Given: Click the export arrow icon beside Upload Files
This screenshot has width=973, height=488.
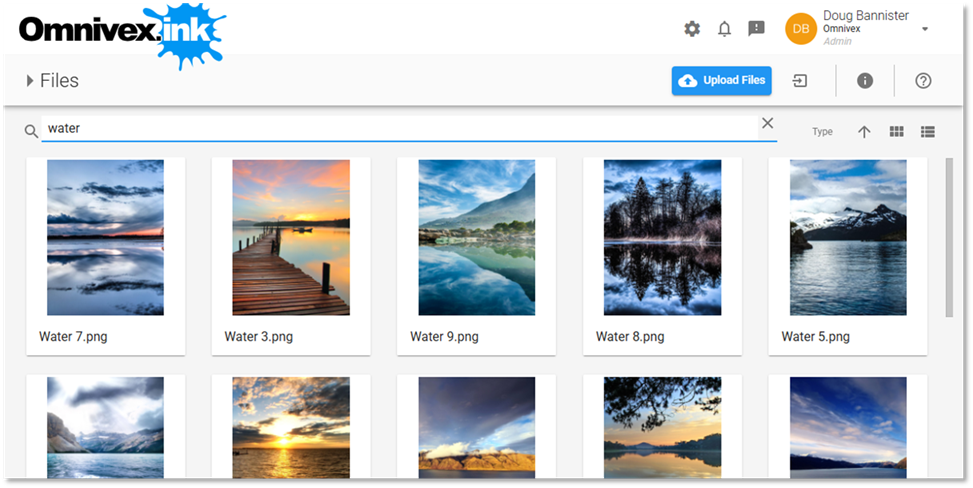Looking at the screenshot, I should pos(800,81).
